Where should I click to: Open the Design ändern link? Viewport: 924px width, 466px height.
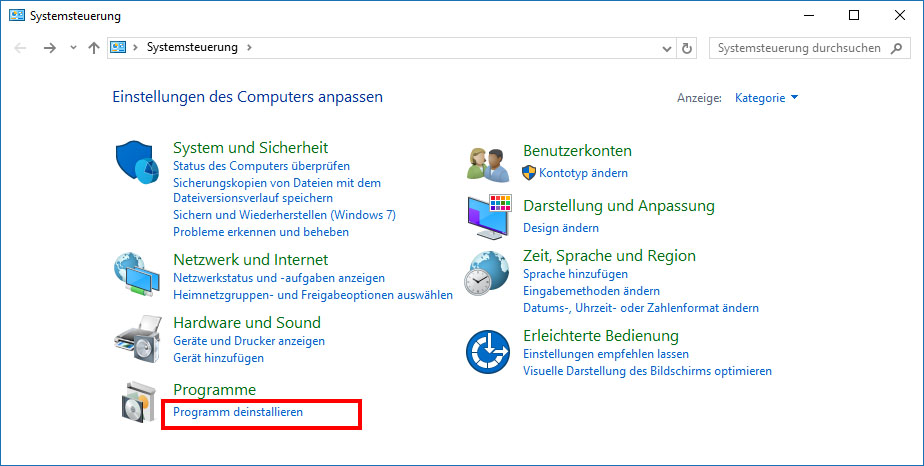tap(561, 228)
